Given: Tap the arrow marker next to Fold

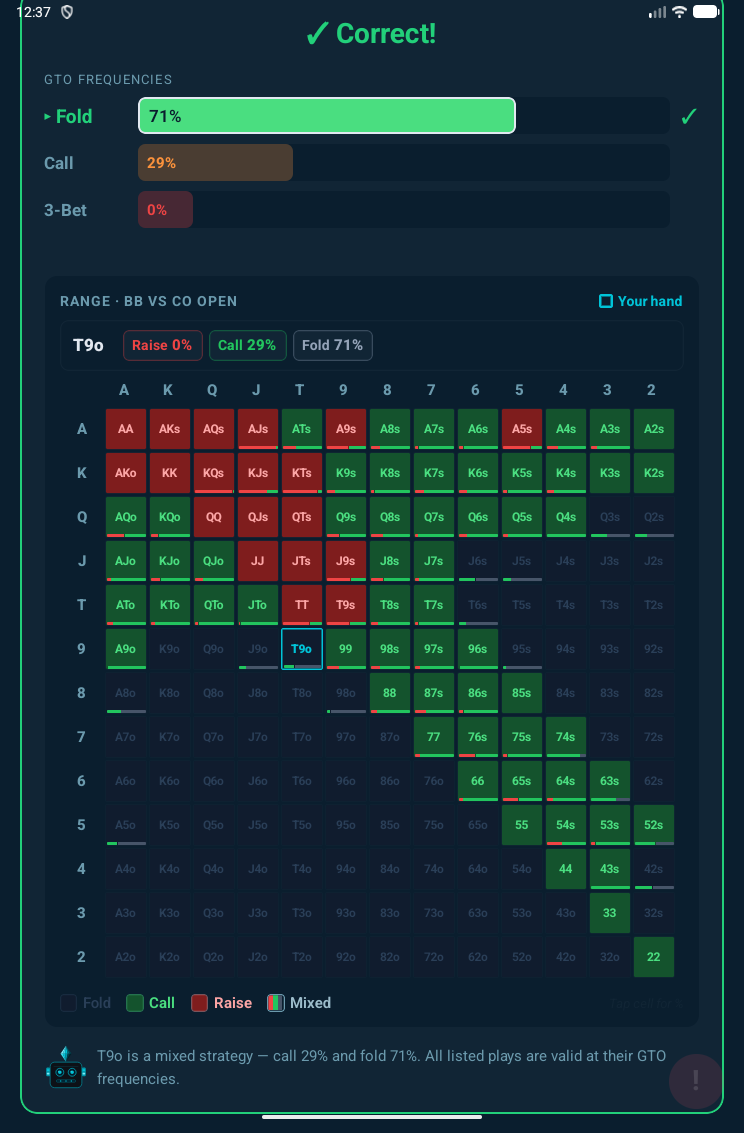Looking at the screenshot, I should [47, 117].
